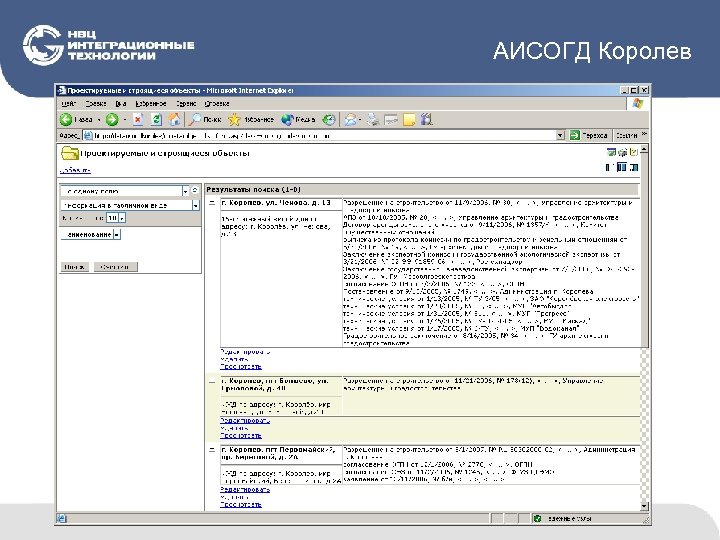Click the Edit page toolbar icon

click(x=391, y=120)
